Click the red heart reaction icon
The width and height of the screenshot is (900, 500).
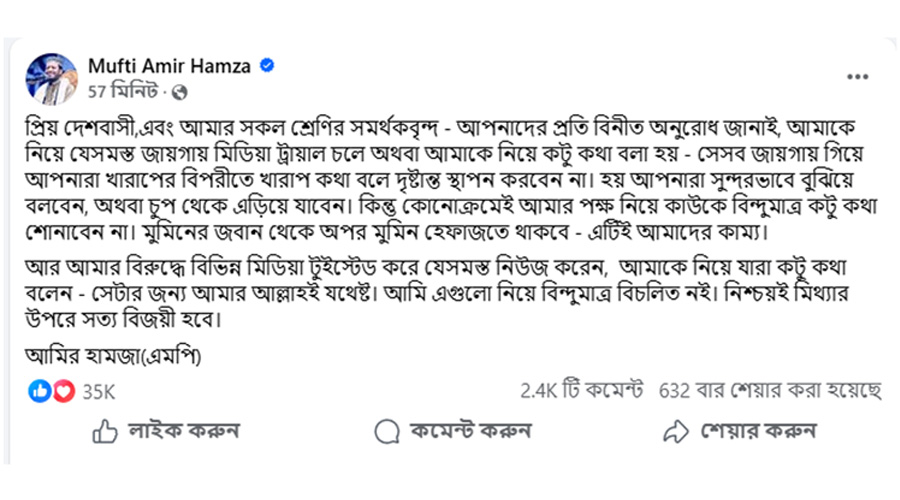point(63,392)
